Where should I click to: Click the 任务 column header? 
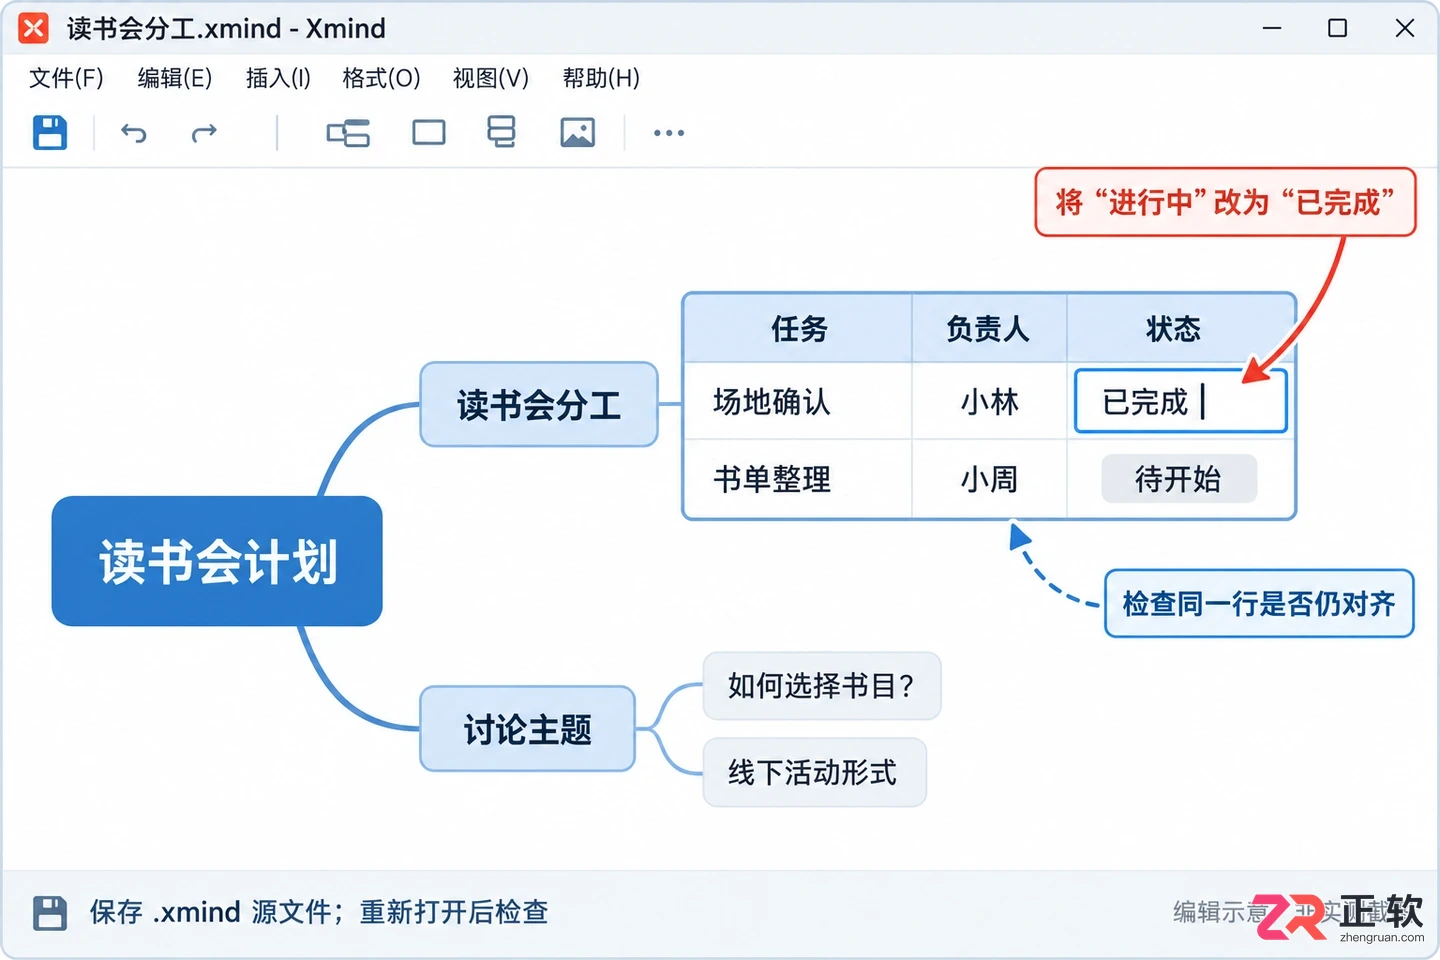(x=798, y=328)
